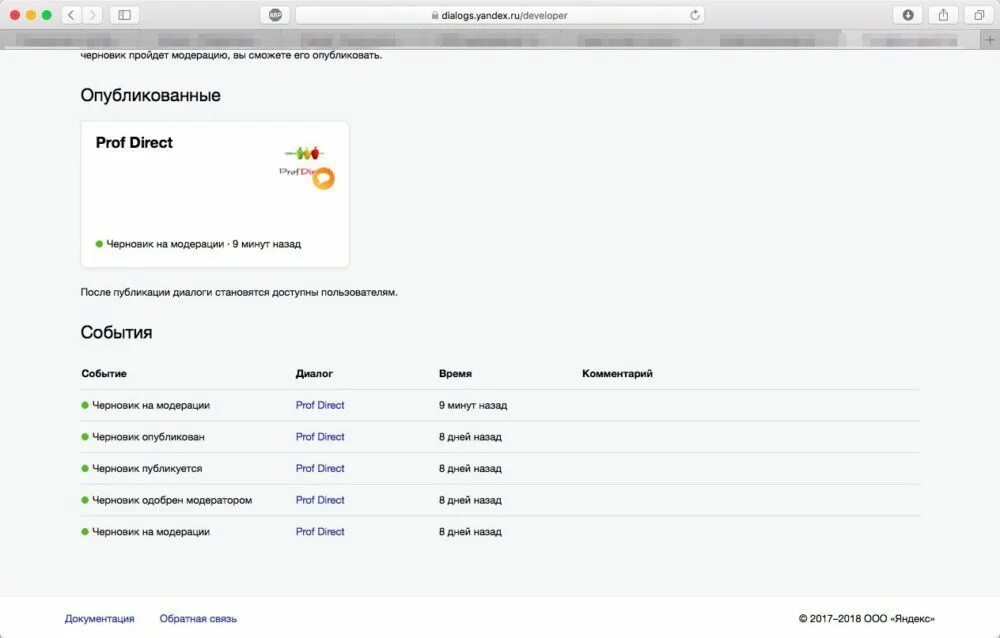Screen dimensions: 1000x638
Task: Click the Опубликованные section heading
Action: (151, 95)
